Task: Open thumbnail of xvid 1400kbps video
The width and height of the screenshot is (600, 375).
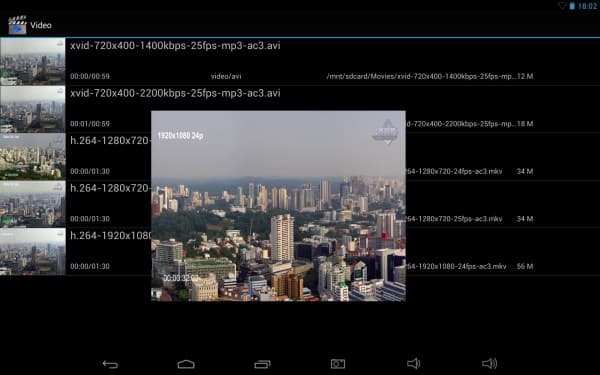Action: point(33,62)
